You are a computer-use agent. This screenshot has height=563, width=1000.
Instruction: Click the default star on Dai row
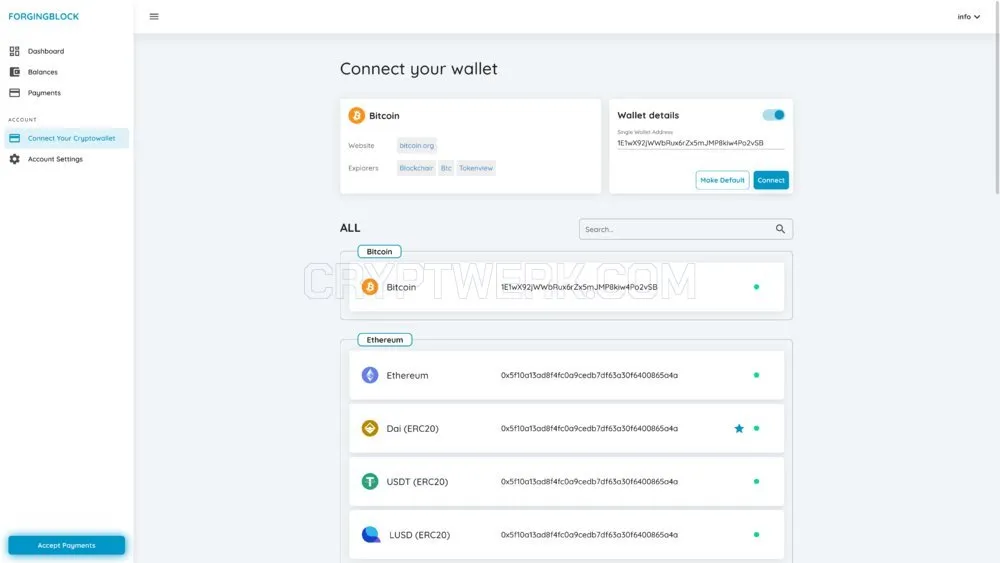[739, 428]
